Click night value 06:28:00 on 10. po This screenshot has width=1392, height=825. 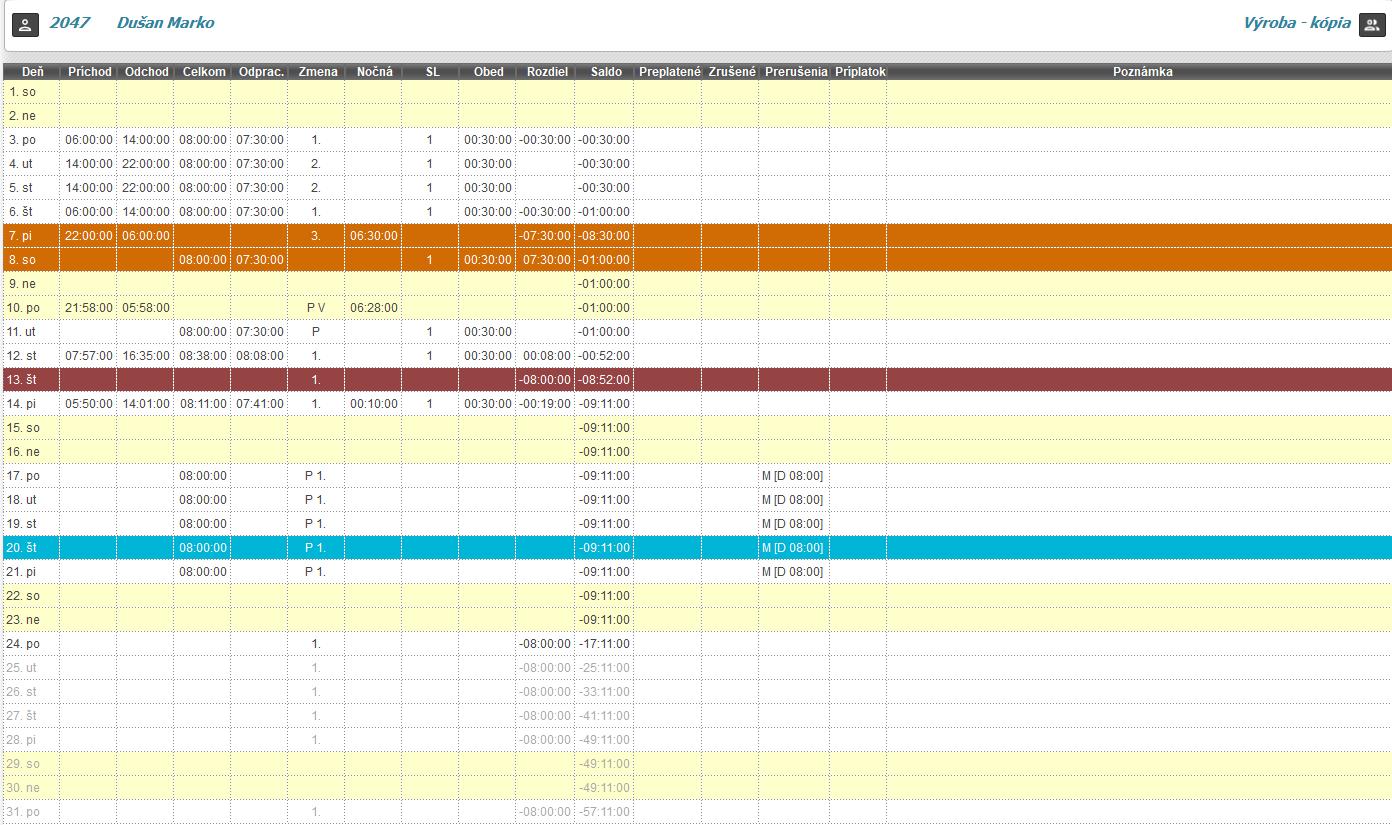[x=373, y=308]
